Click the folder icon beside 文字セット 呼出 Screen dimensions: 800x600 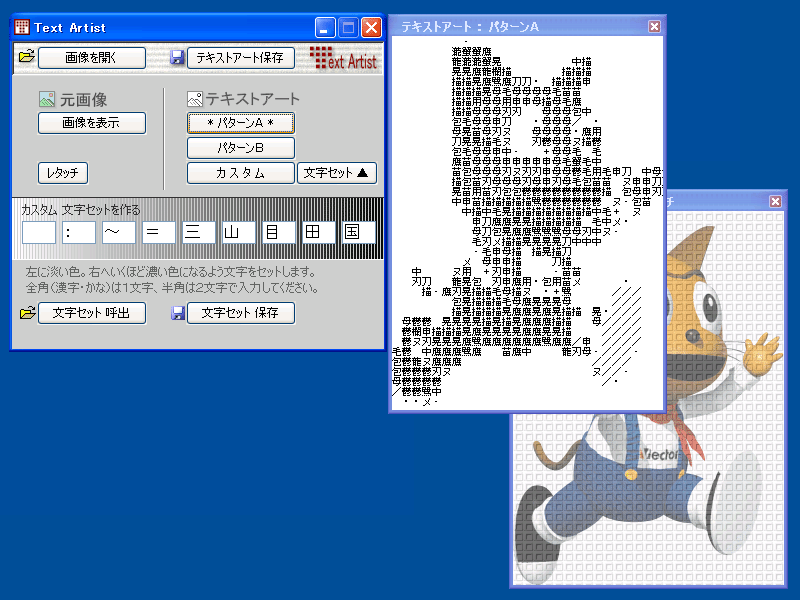click(28, 312)
